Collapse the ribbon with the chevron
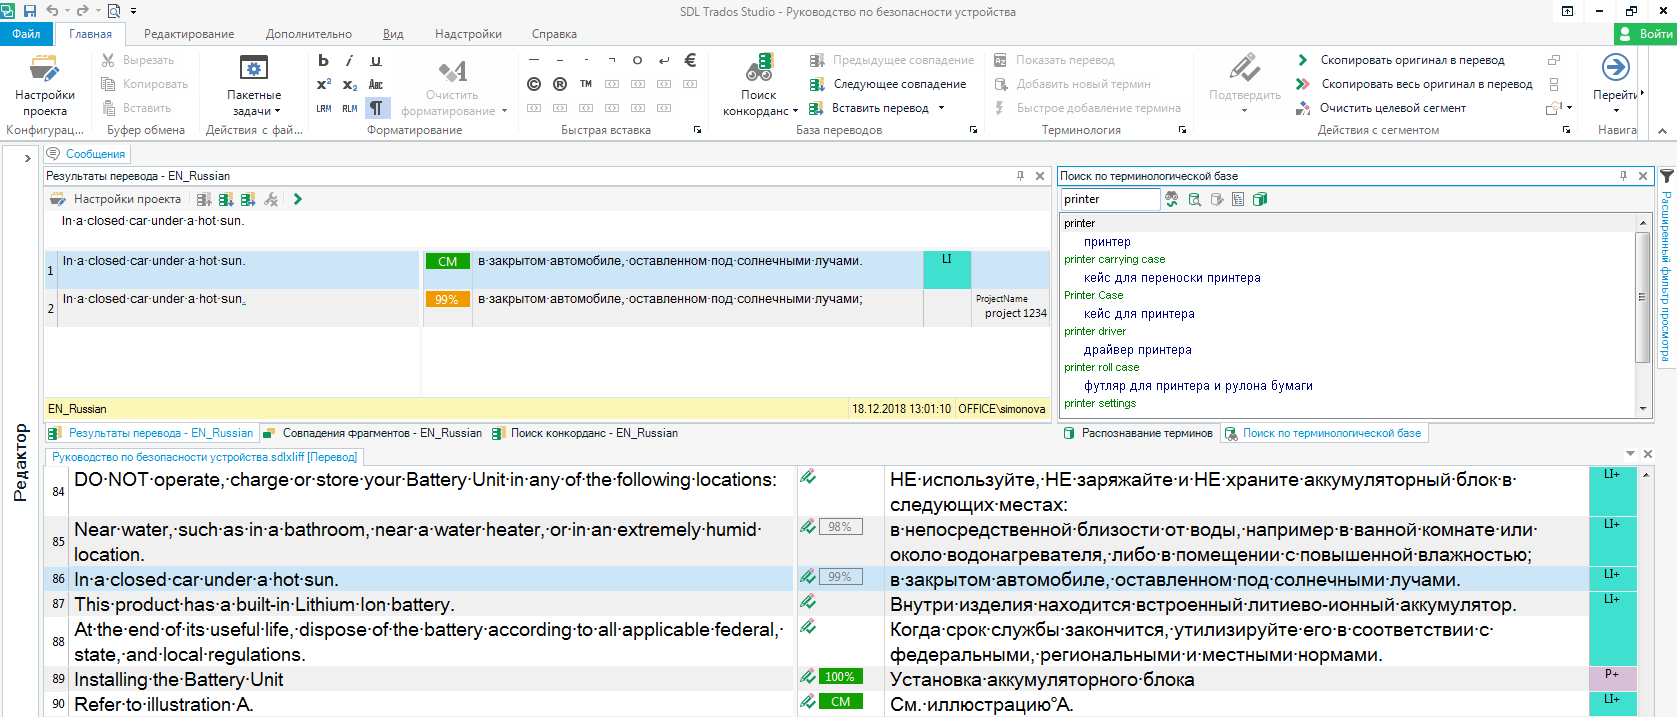 click(x=1662, y=131)
